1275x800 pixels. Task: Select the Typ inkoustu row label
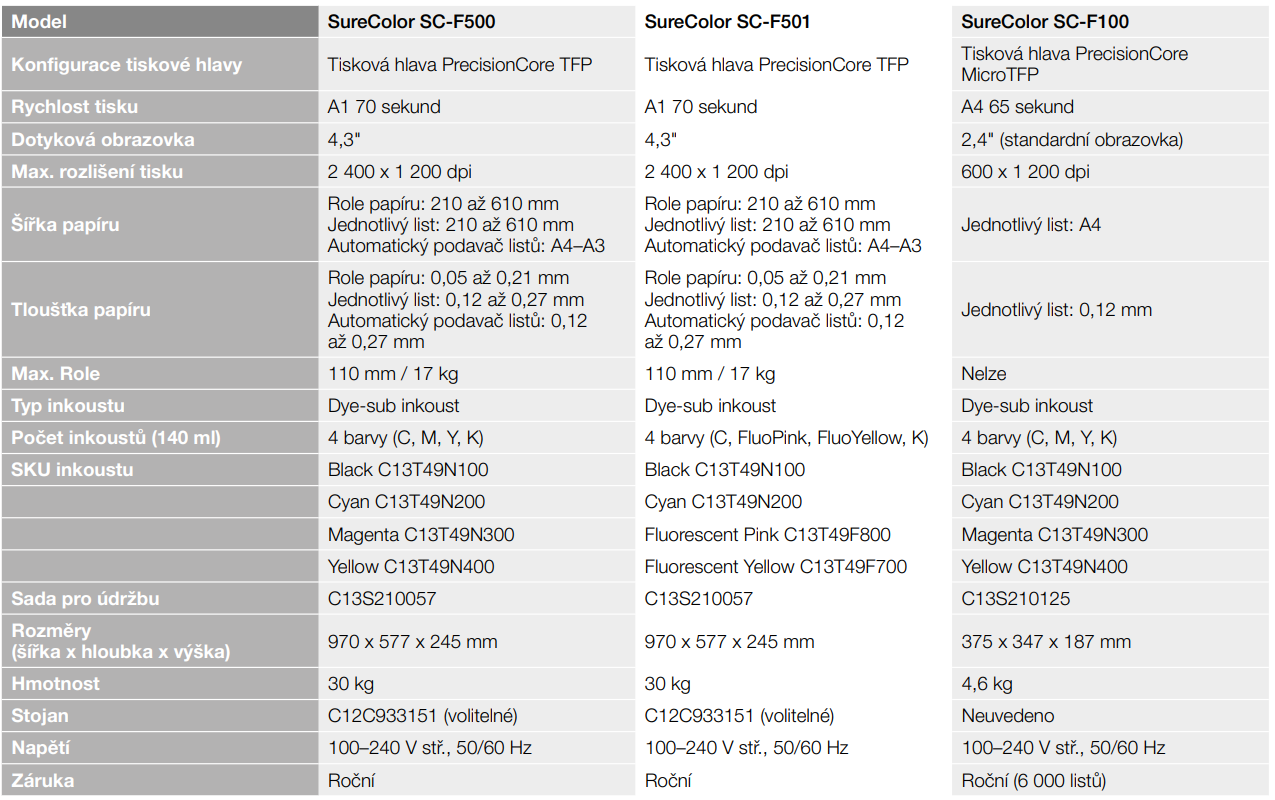click(160, 406)
